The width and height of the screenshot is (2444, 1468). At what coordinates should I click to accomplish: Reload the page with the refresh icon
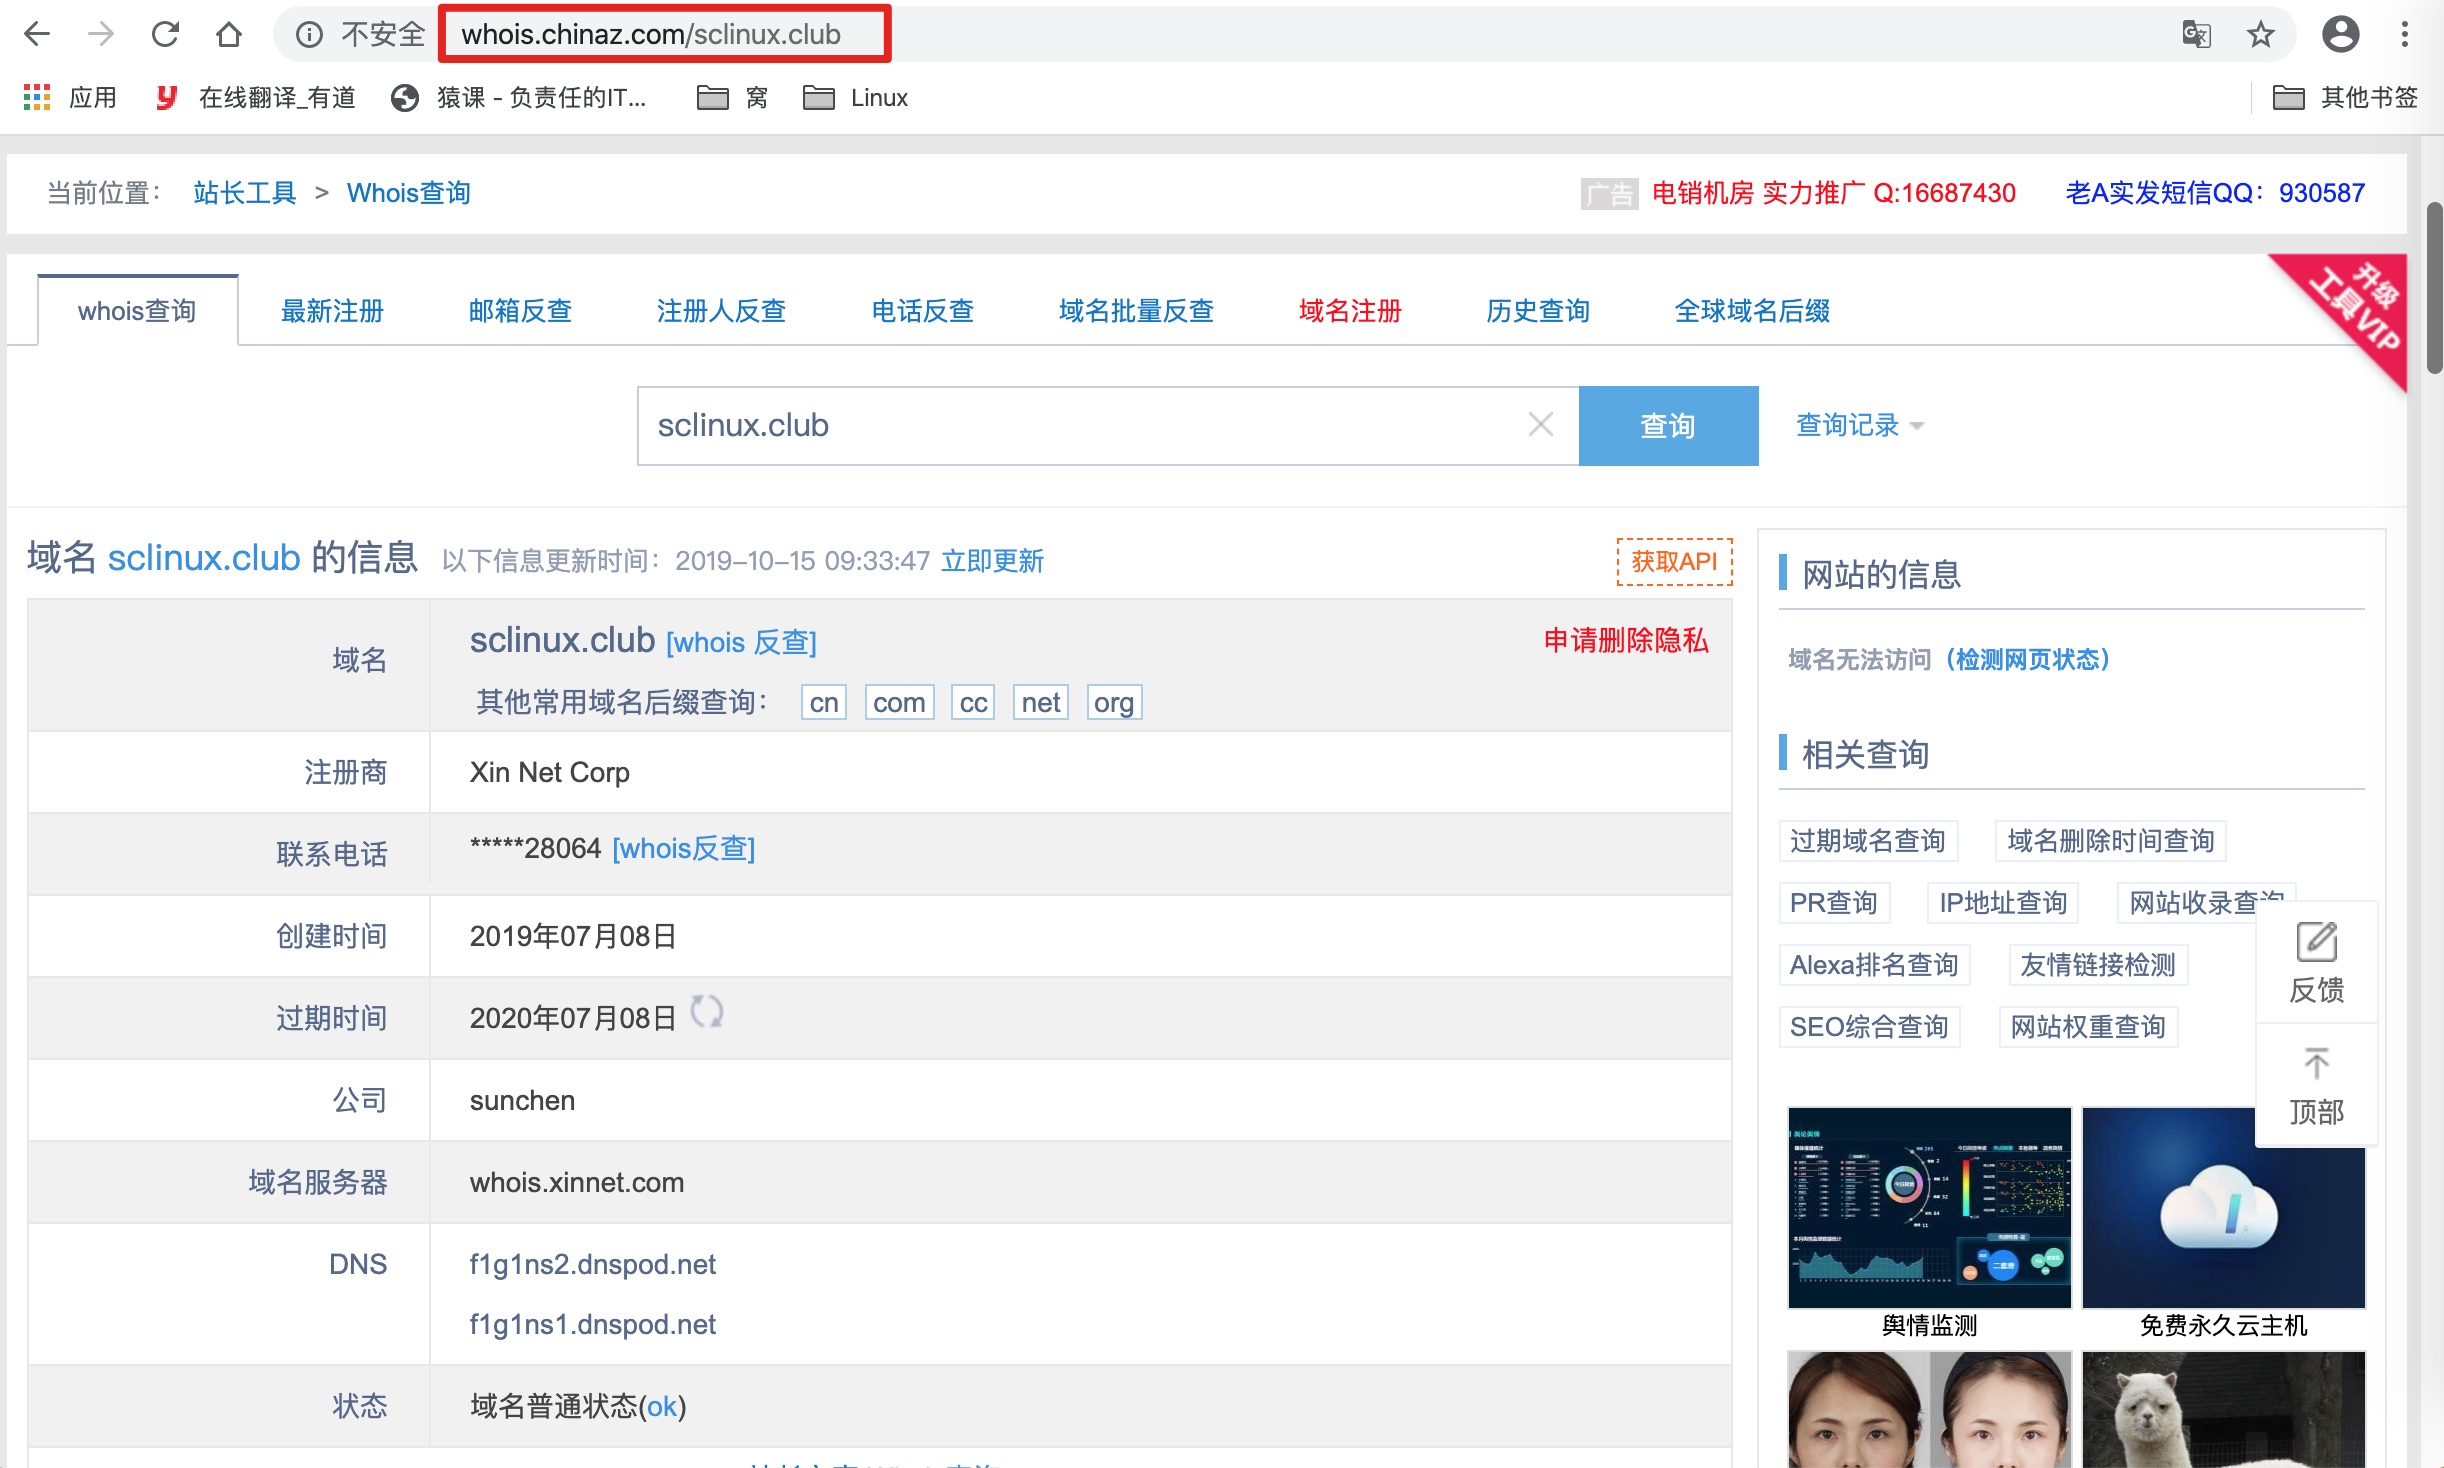coord(166,33)
